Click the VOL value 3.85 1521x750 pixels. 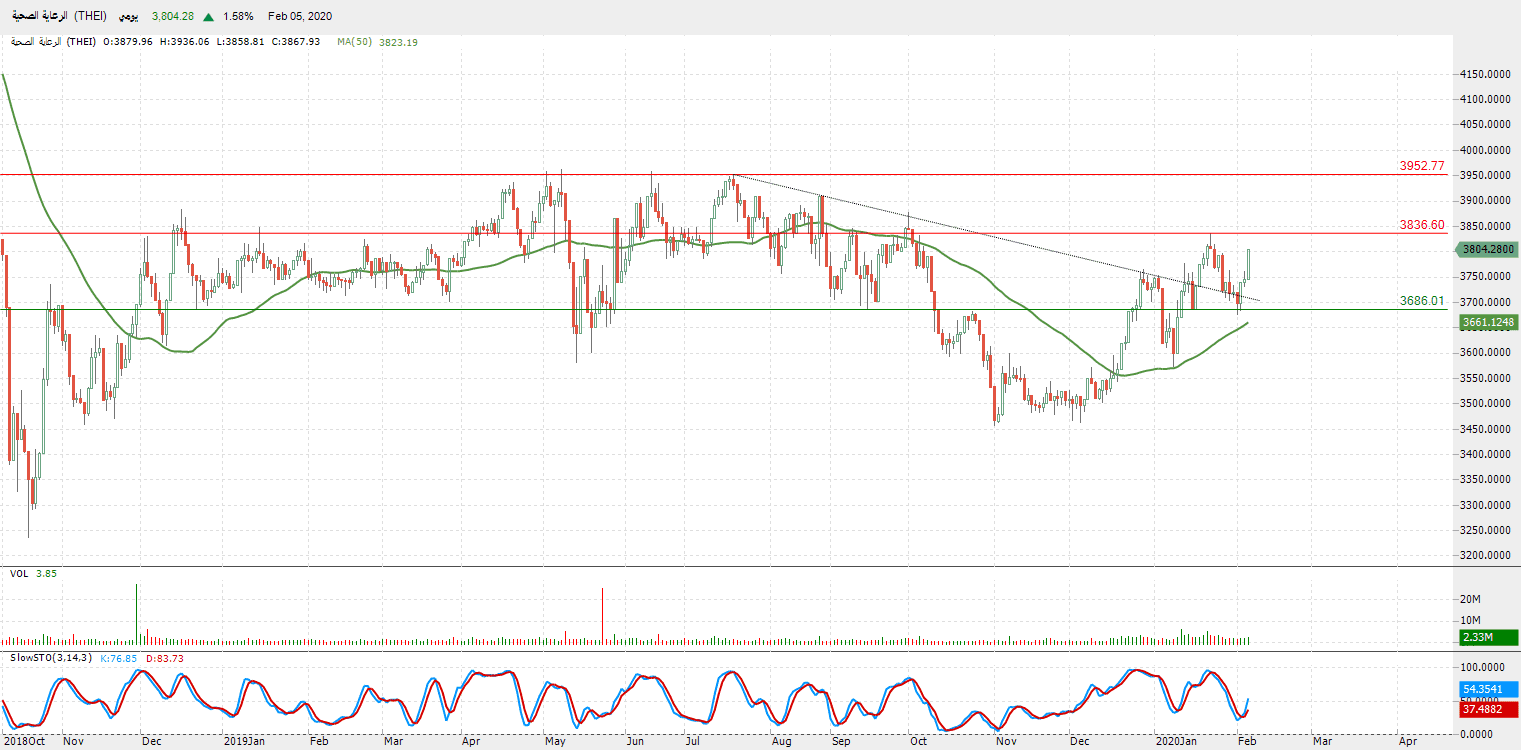click(46, 574)
